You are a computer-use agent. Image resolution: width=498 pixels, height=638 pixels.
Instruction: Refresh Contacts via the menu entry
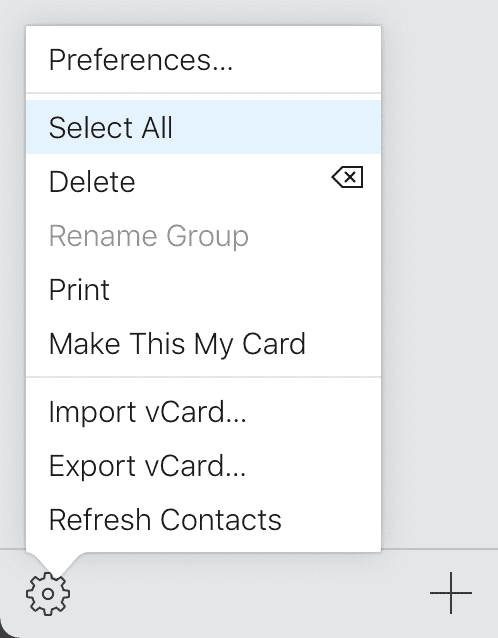pyautogui.click(x=203, y=520)
